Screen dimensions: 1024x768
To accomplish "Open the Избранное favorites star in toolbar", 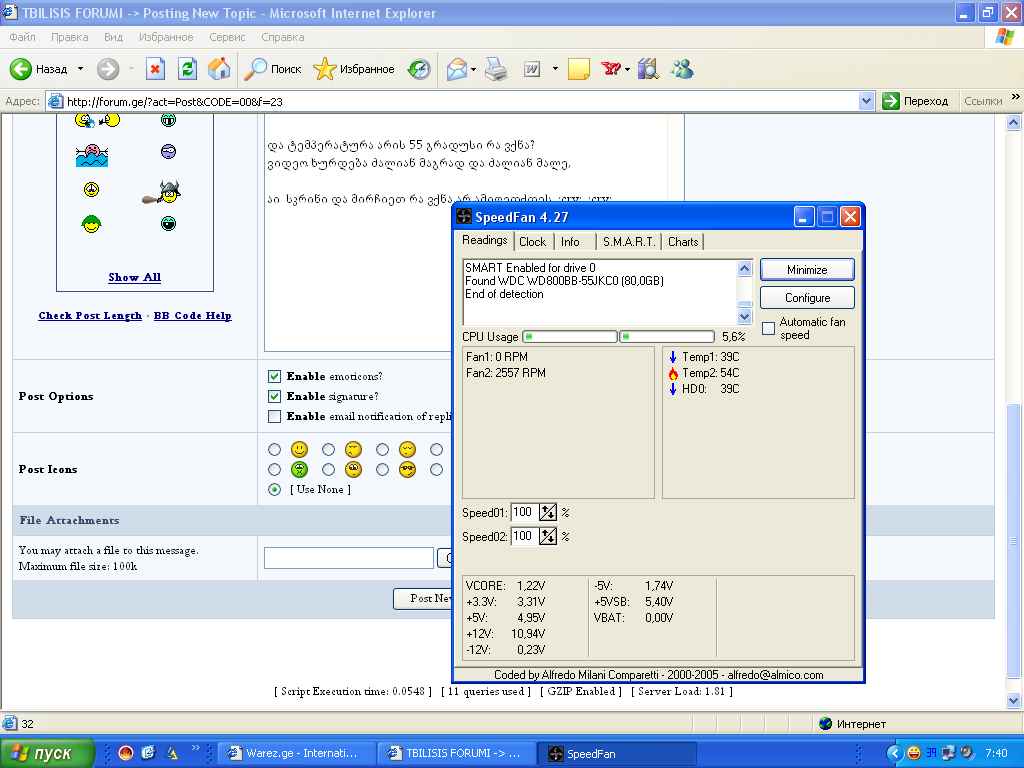I will coord(354,69).
